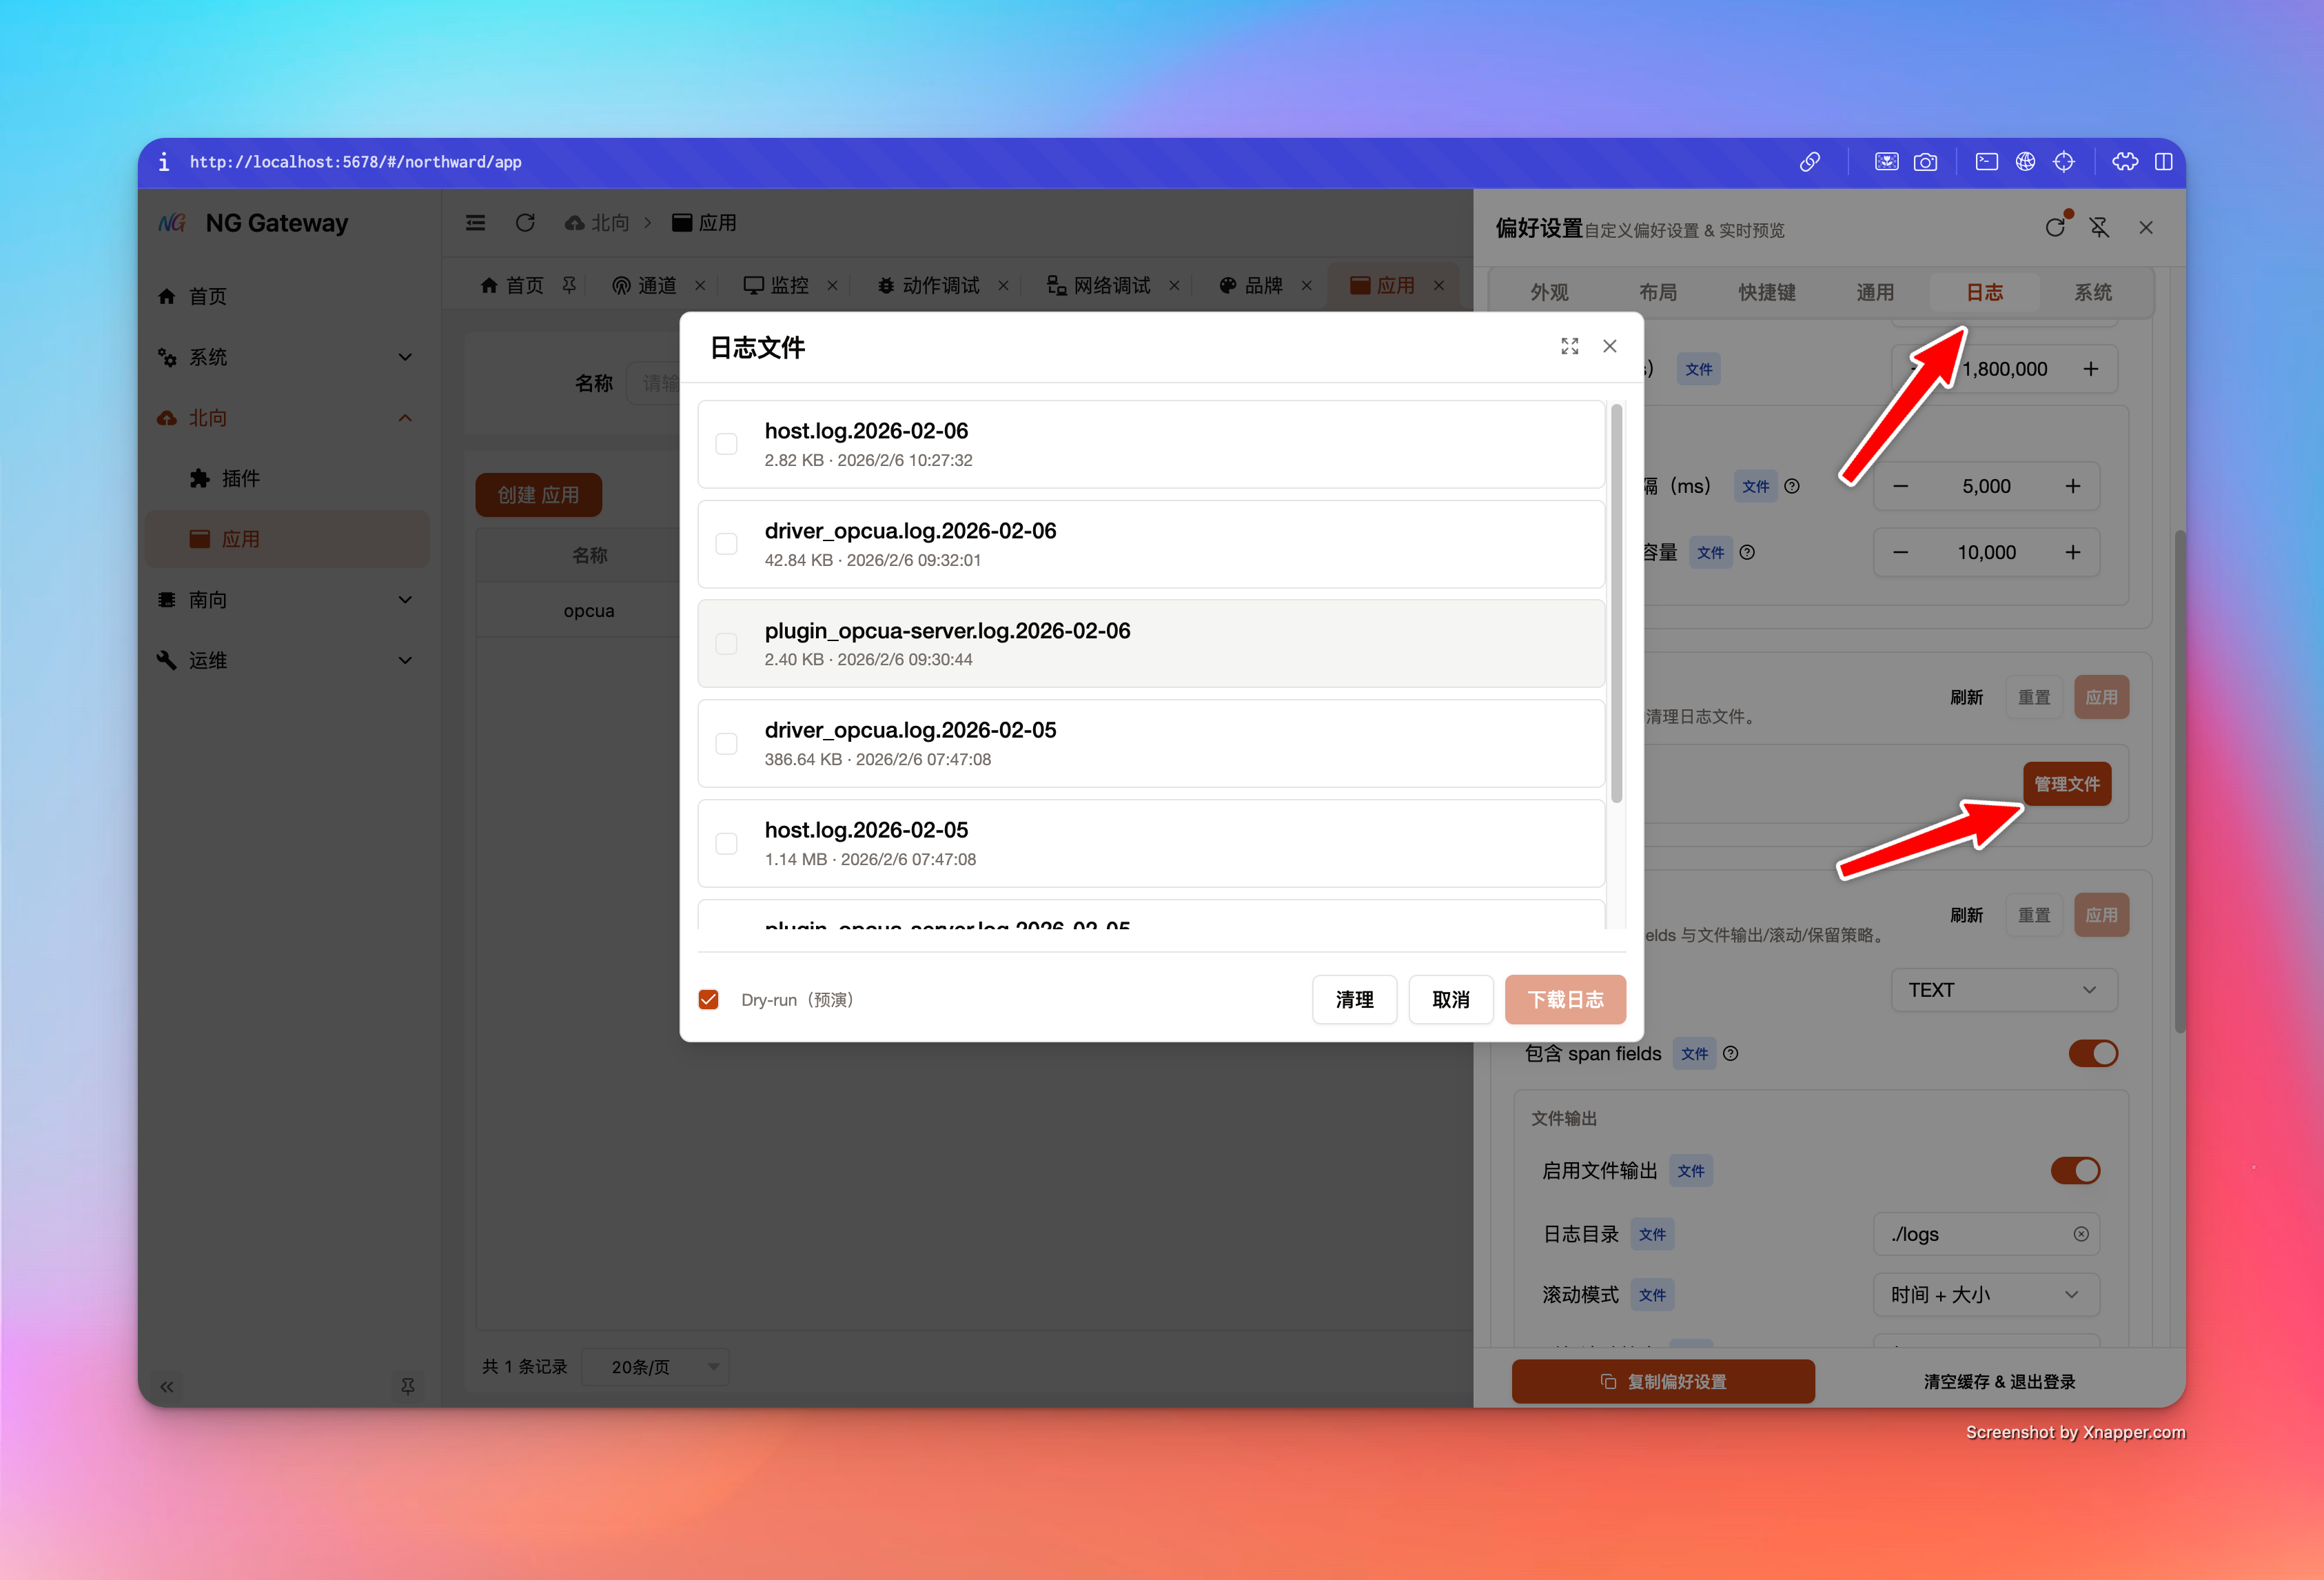
Task: Click the globe icon in top bar
Action: (x=2025, y=162)
